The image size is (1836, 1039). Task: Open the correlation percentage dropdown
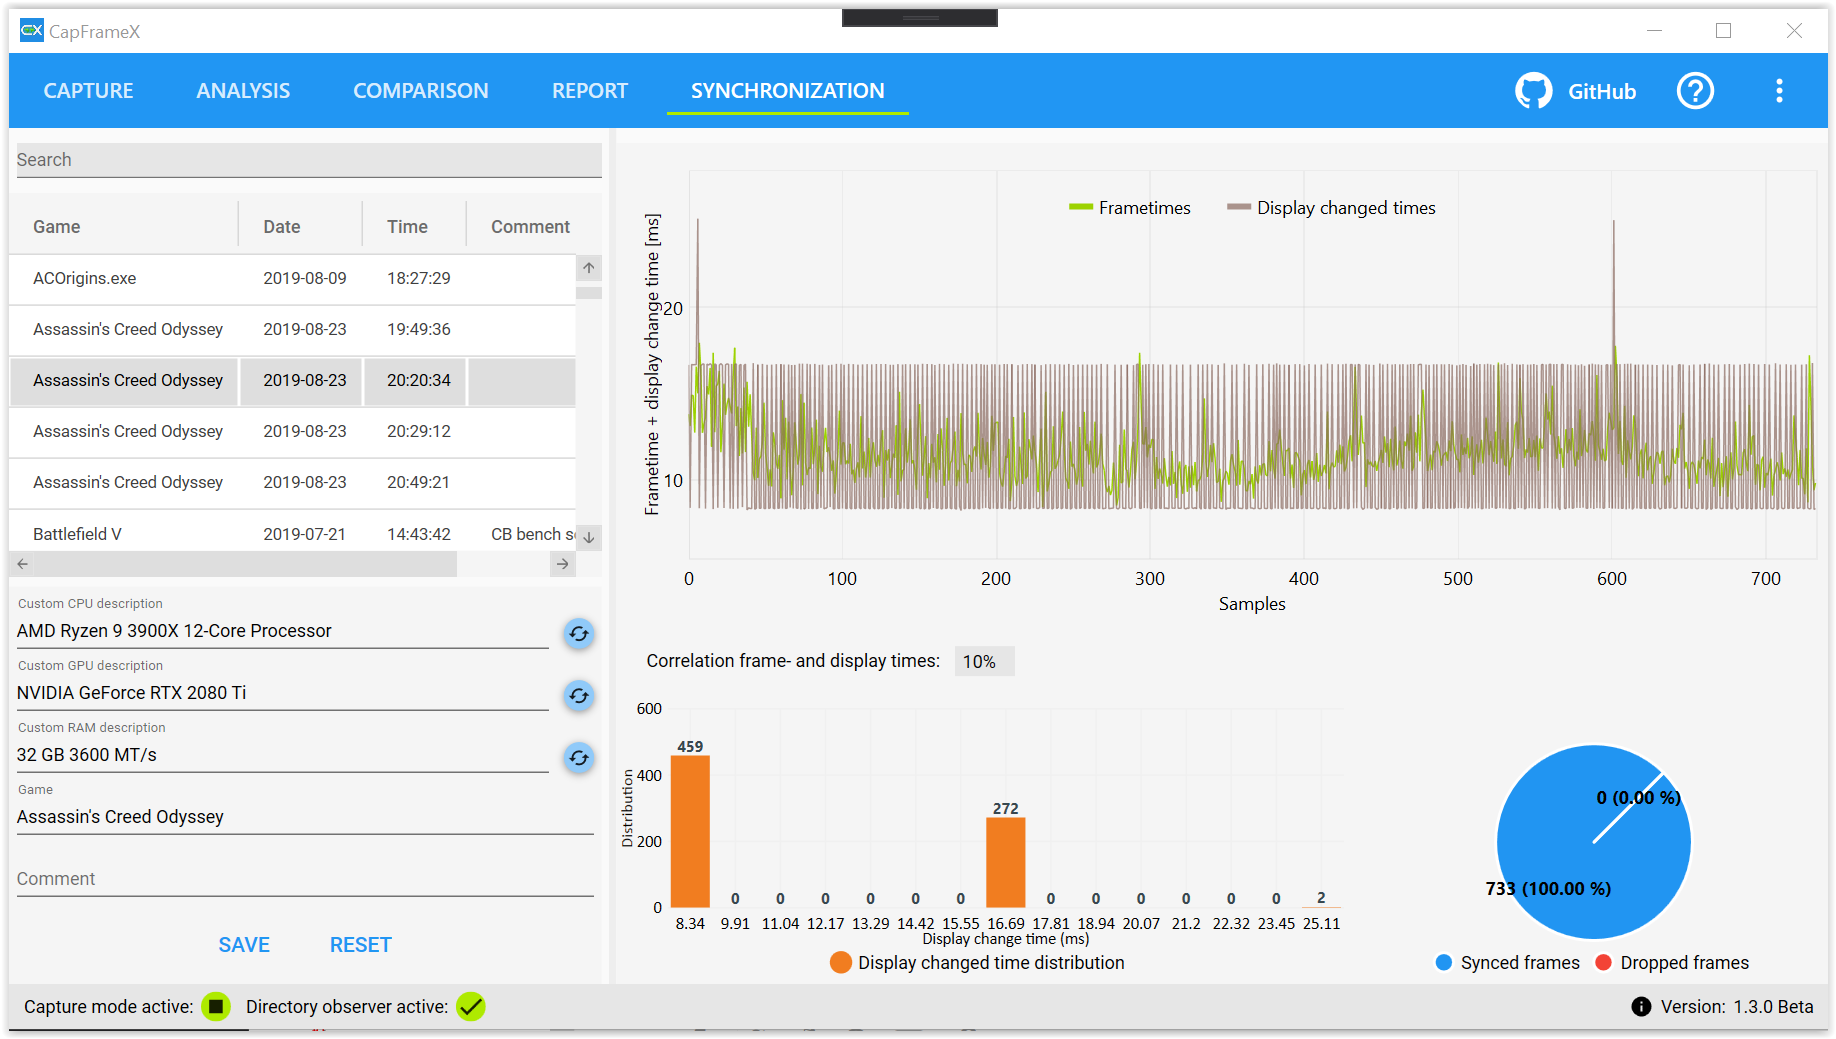(x=983, y=661)
